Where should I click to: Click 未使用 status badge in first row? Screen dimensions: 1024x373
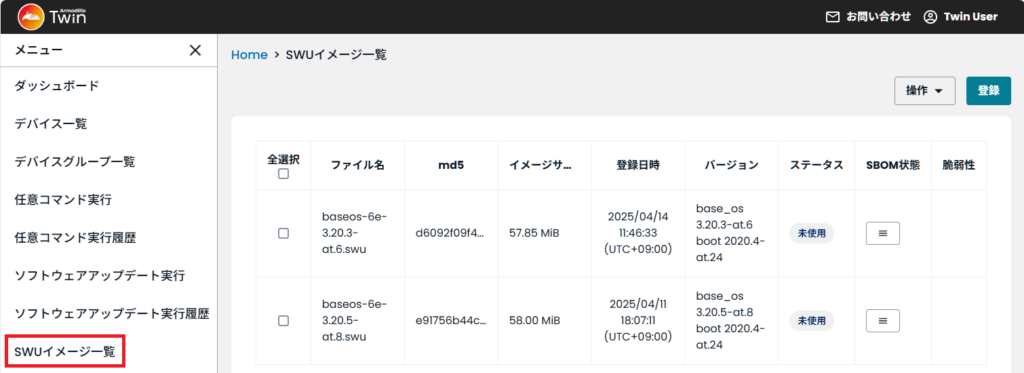pos(811,233)
